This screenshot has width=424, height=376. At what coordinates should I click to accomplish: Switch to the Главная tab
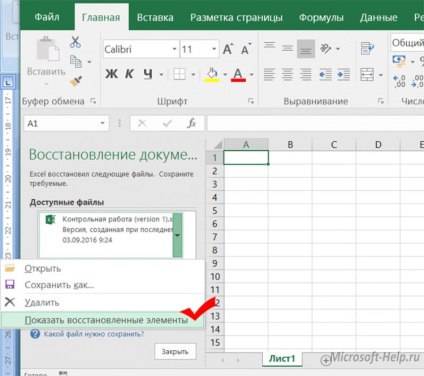(101, 17)
